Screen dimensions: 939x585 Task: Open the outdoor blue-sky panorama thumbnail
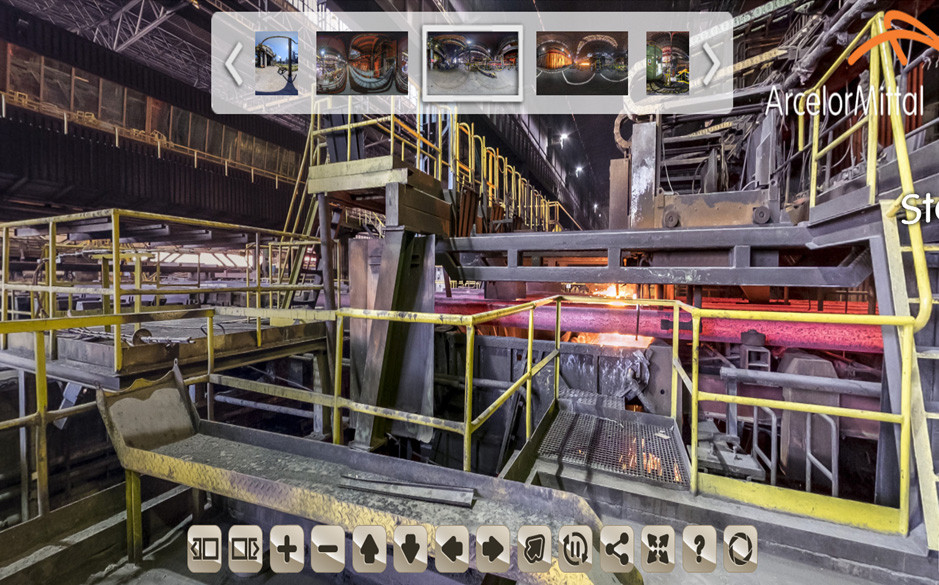point(276,63)
